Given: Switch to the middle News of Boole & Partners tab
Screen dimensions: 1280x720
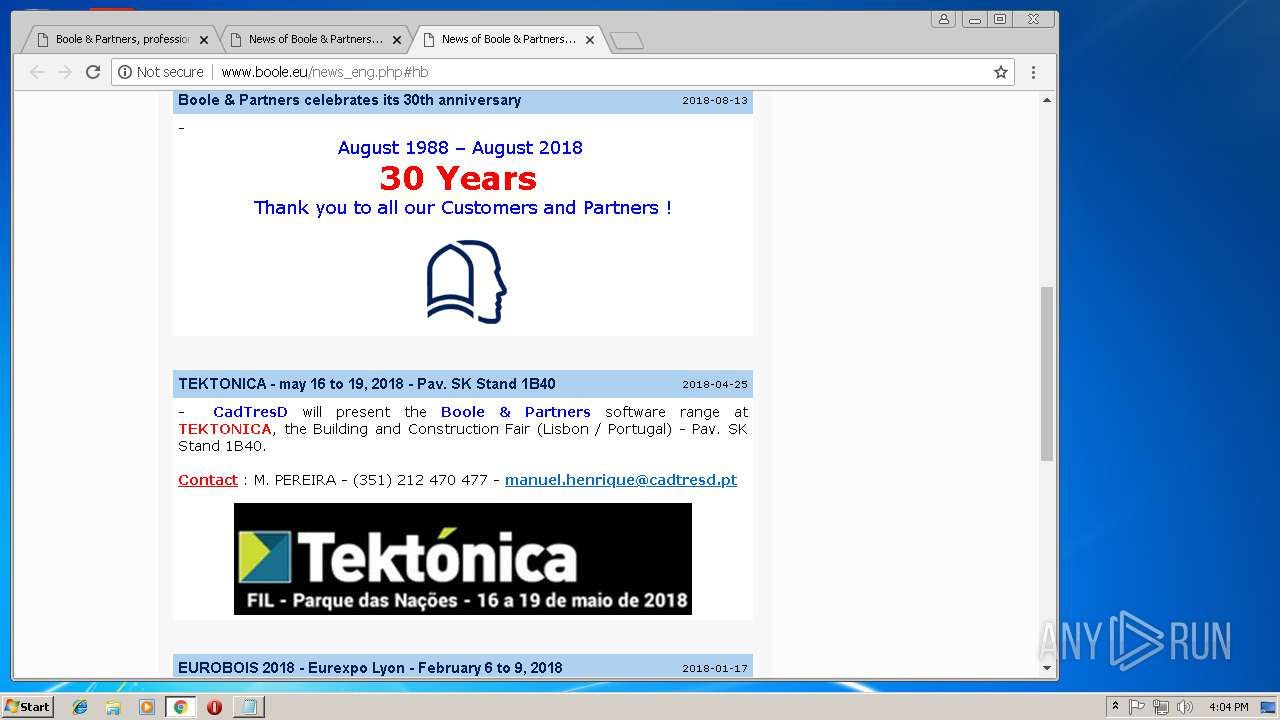Looking at the screenshot, I should (313, 40).
